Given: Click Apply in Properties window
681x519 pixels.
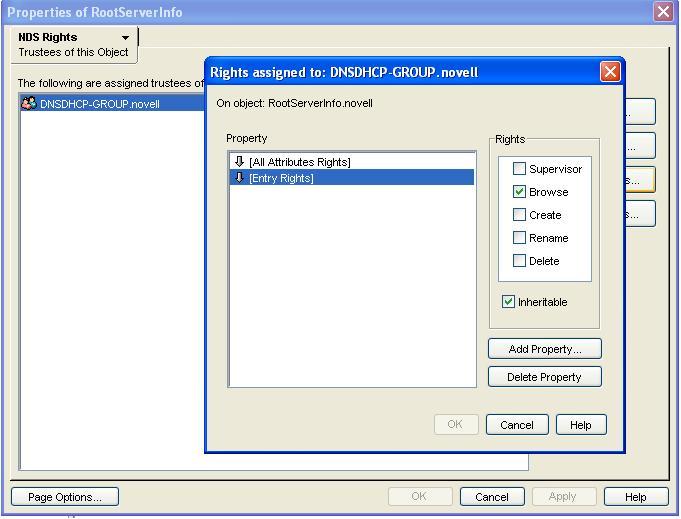Looking at the screenshot, I should coord(563,496).
